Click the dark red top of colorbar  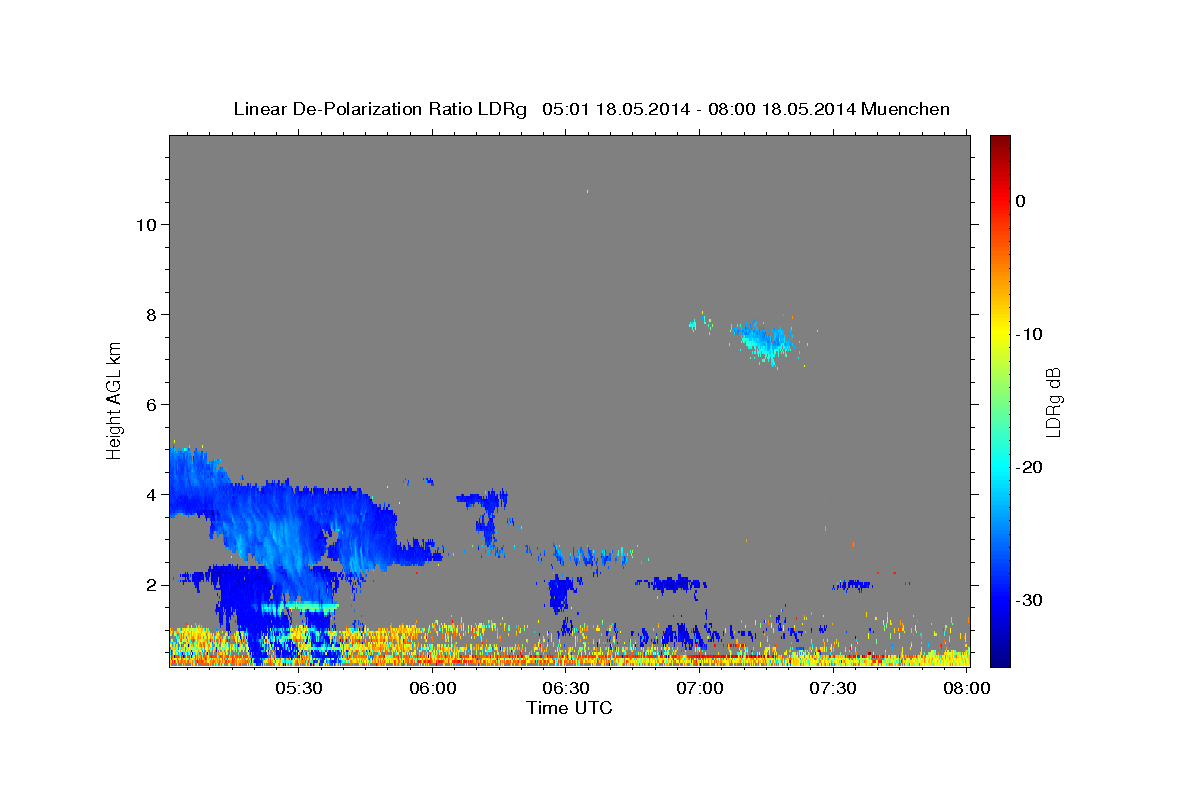tap(1000, 145)
